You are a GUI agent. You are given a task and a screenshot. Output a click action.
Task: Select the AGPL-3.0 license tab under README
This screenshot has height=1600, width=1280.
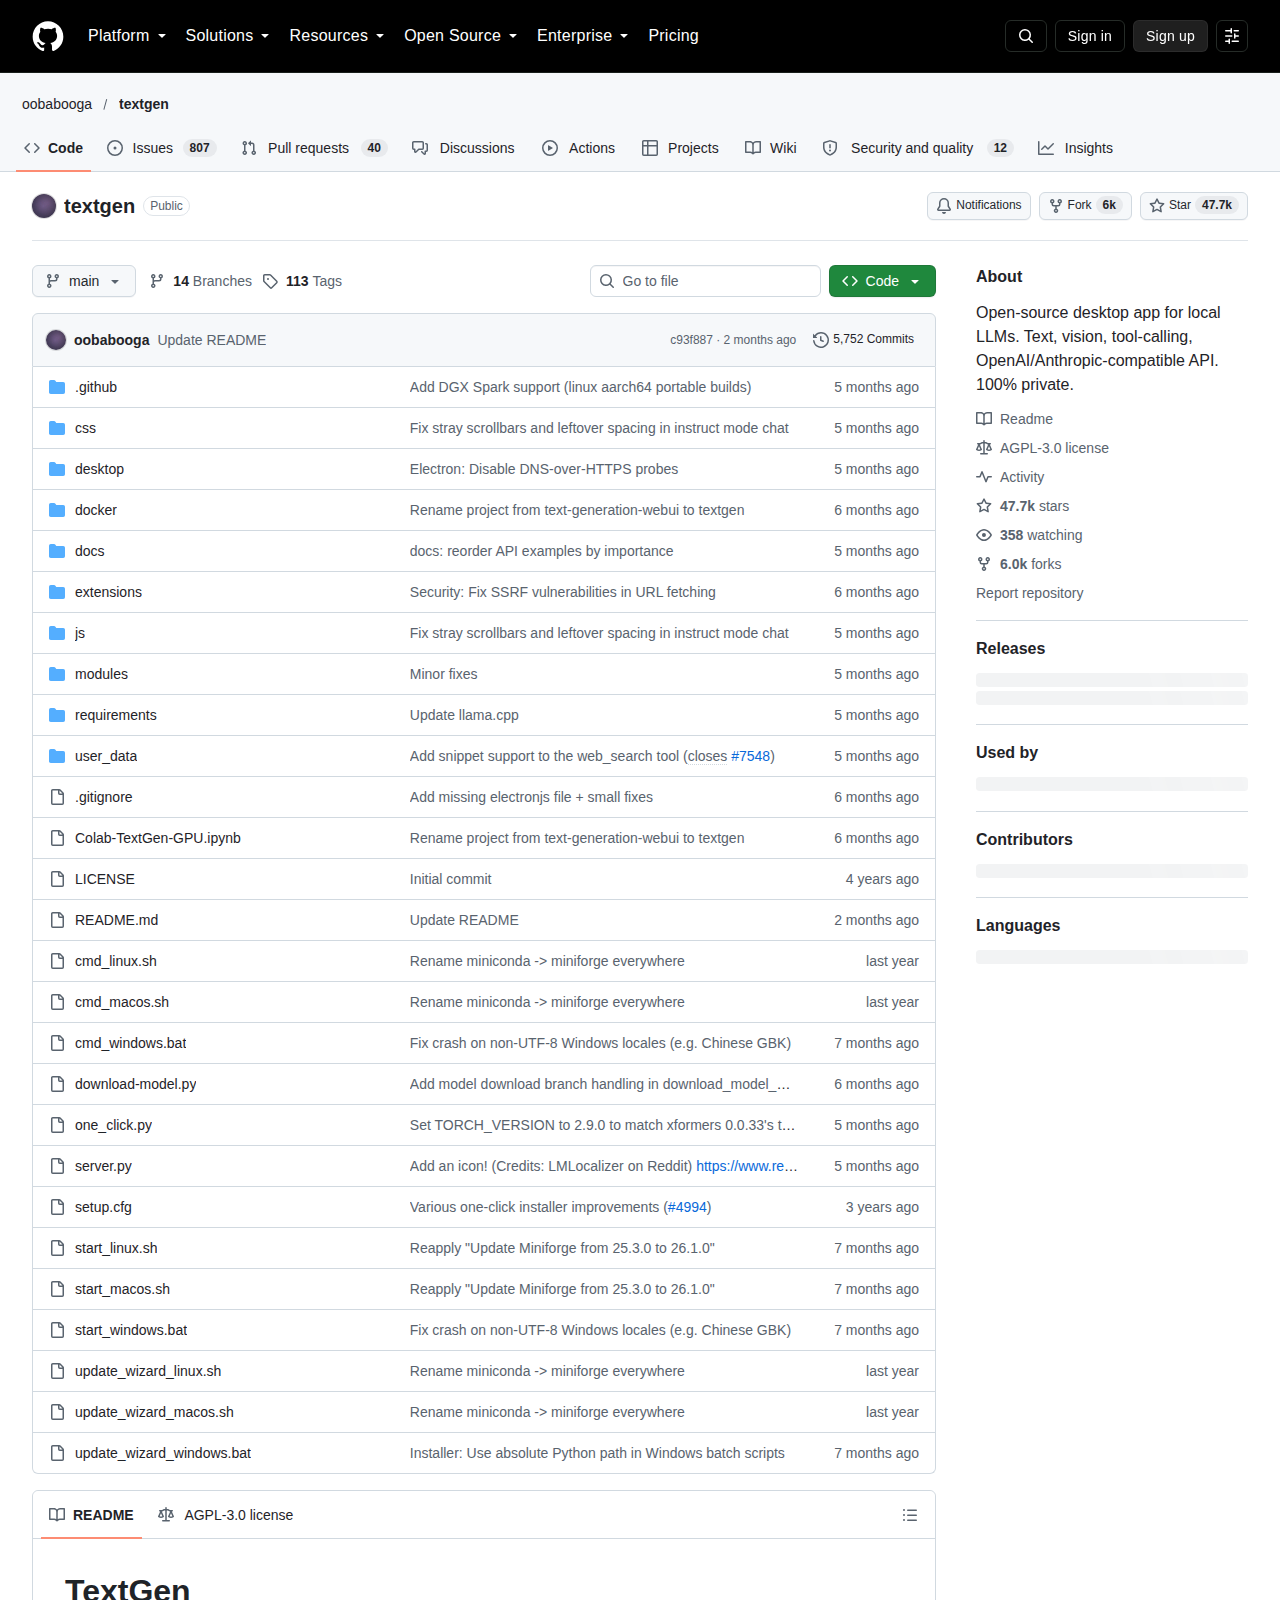(x=226, y=1515)
